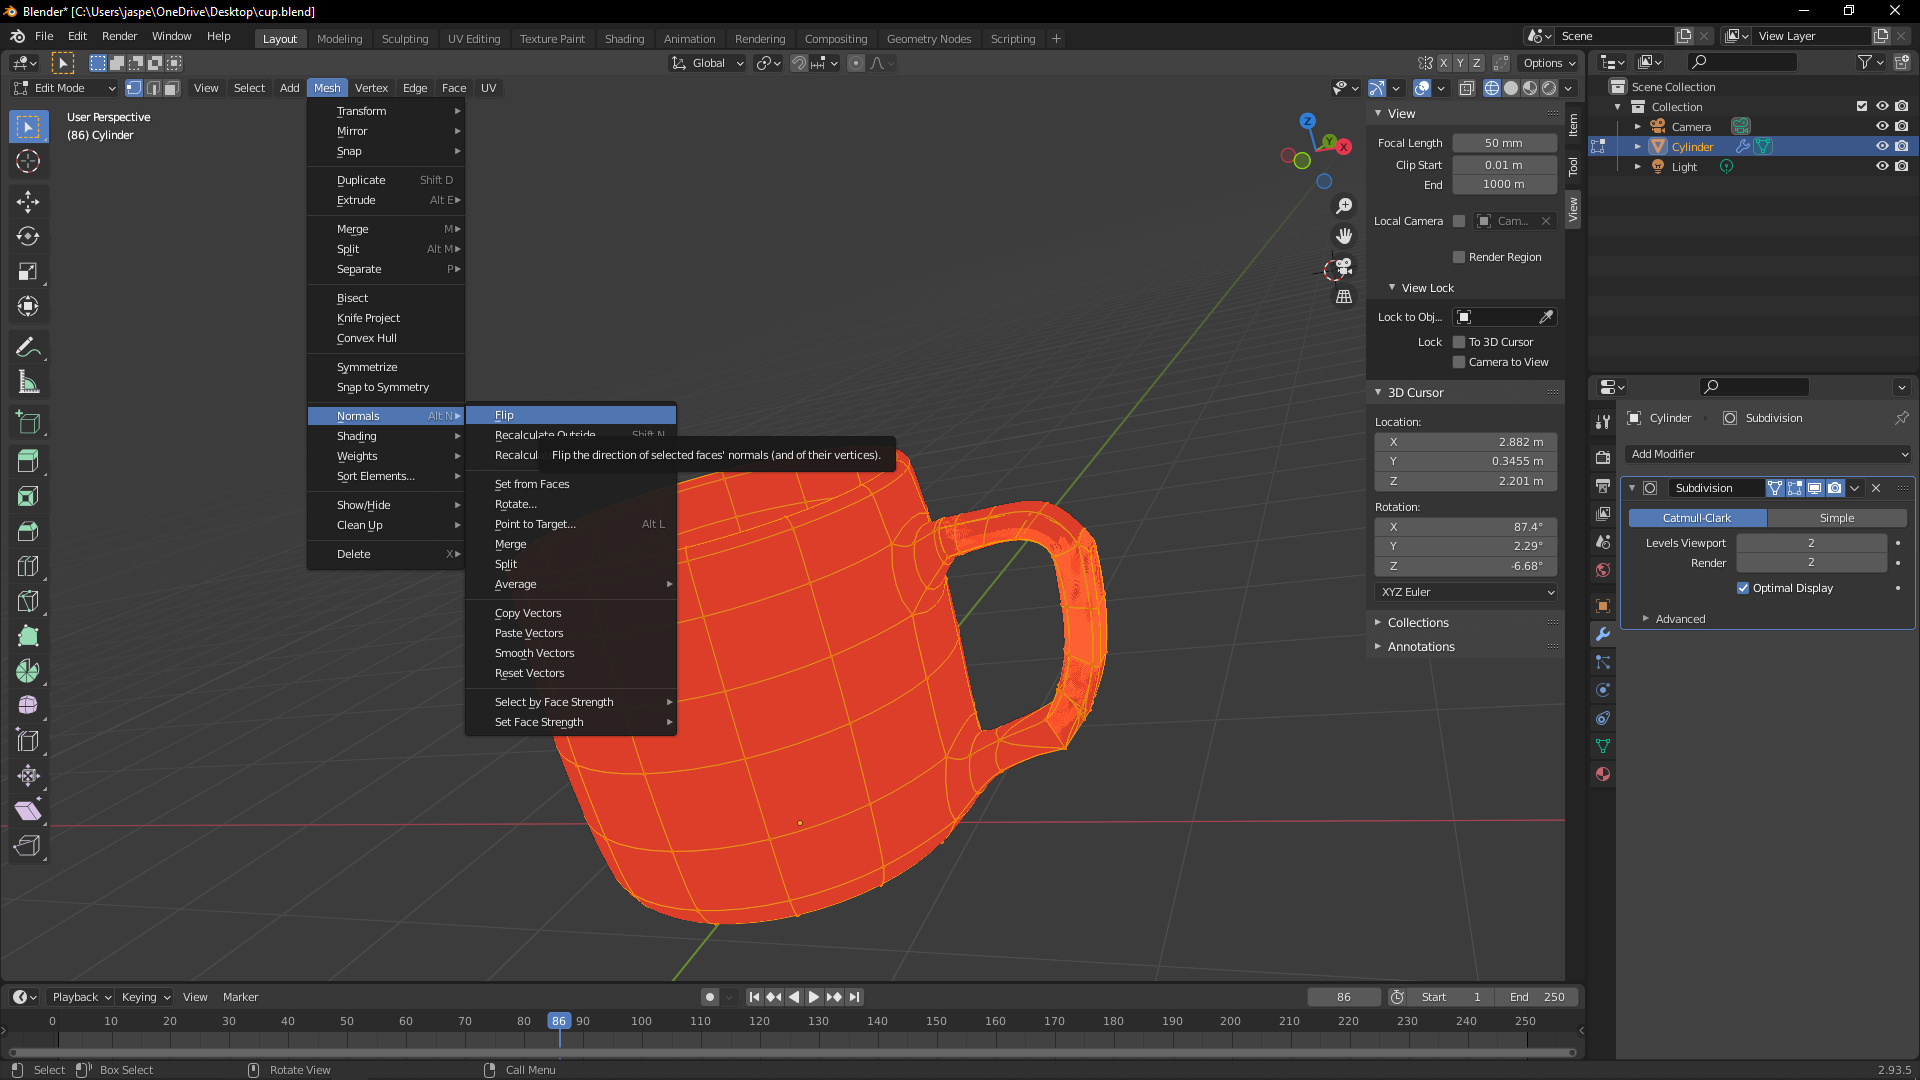
Task: Open the Add Modifier dropdown
Action: [x=1768, y=454]
